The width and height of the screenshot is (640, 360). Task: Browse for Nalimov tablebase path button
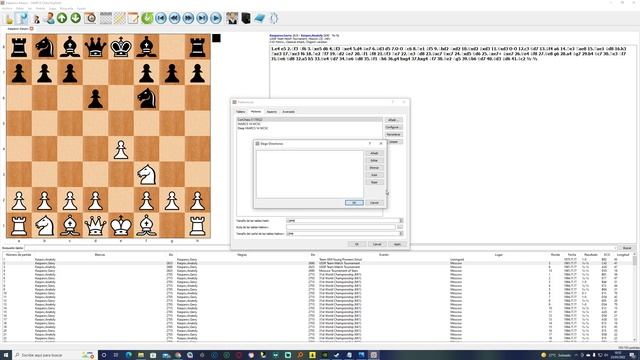[x=400, y=227]
